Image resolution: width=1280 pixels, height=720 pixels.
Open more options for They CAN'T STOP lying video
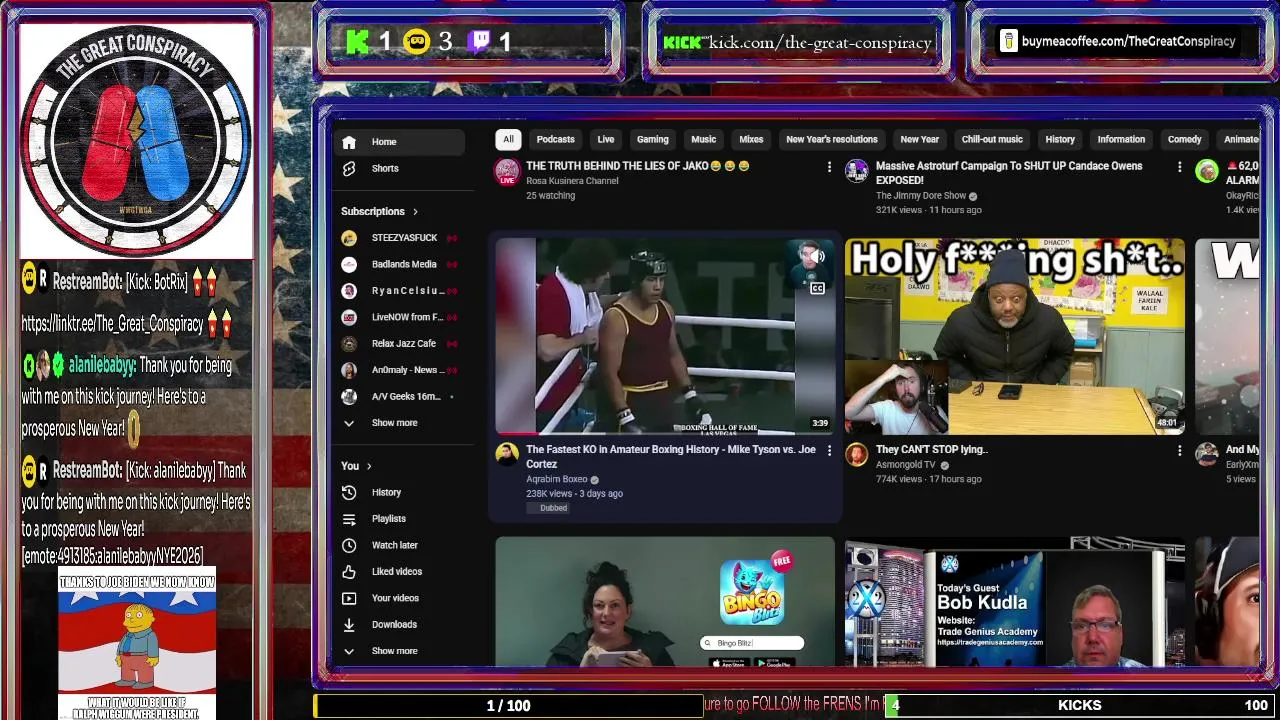(1179, 451)
